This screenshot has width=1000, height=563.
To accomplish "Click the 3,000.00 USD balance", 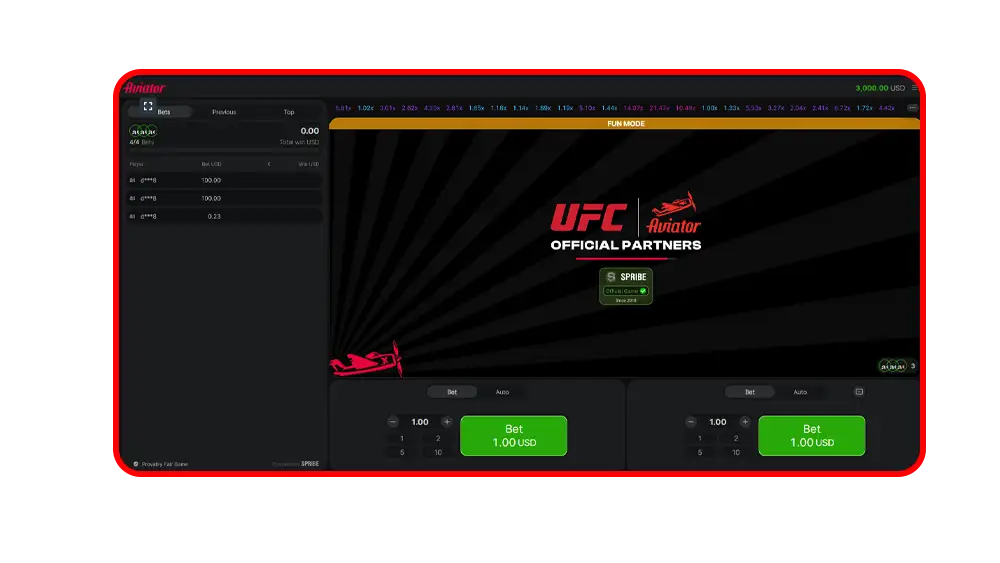I will pos(880,88).
